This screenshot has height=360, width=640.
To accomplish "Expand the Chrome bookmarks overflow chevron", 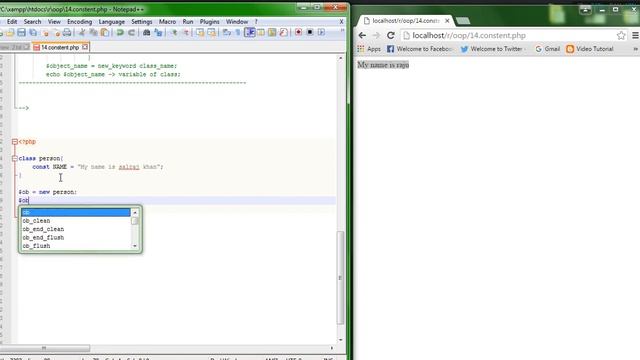I will click(636, 49).
